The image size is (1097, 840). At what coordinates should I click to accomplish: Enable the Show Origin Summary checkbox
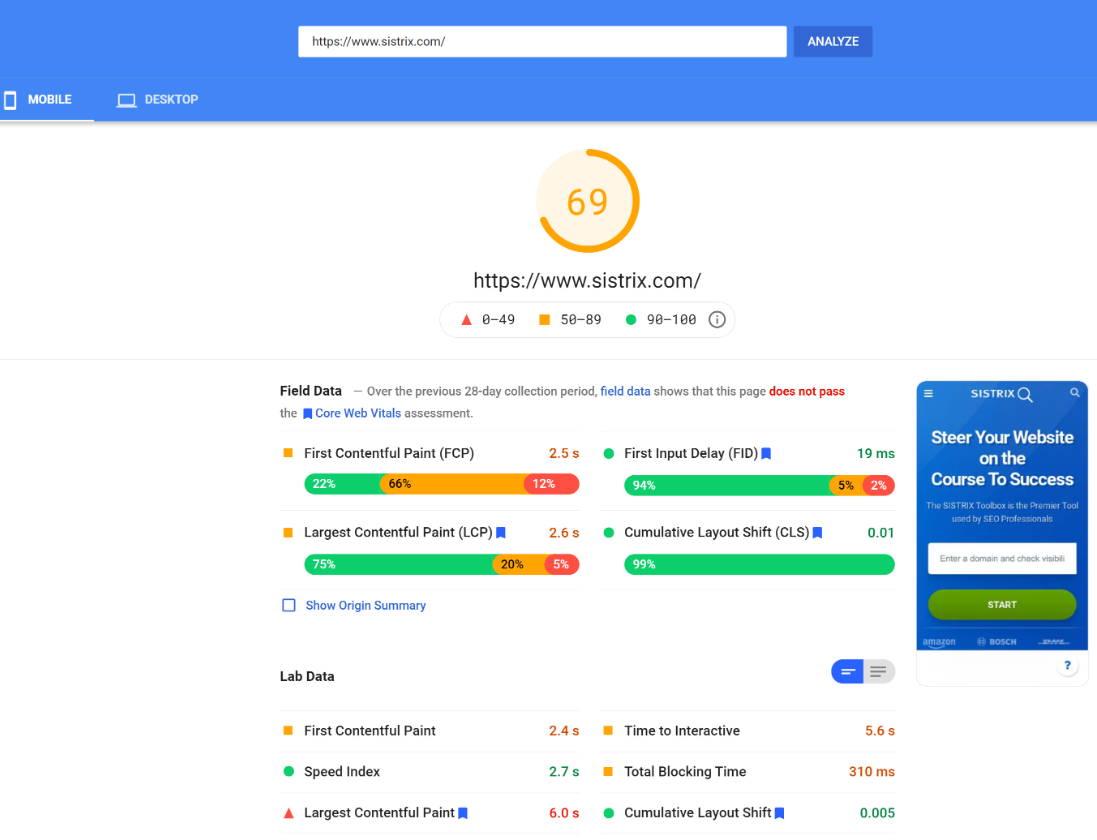click(x=288, y=605)
